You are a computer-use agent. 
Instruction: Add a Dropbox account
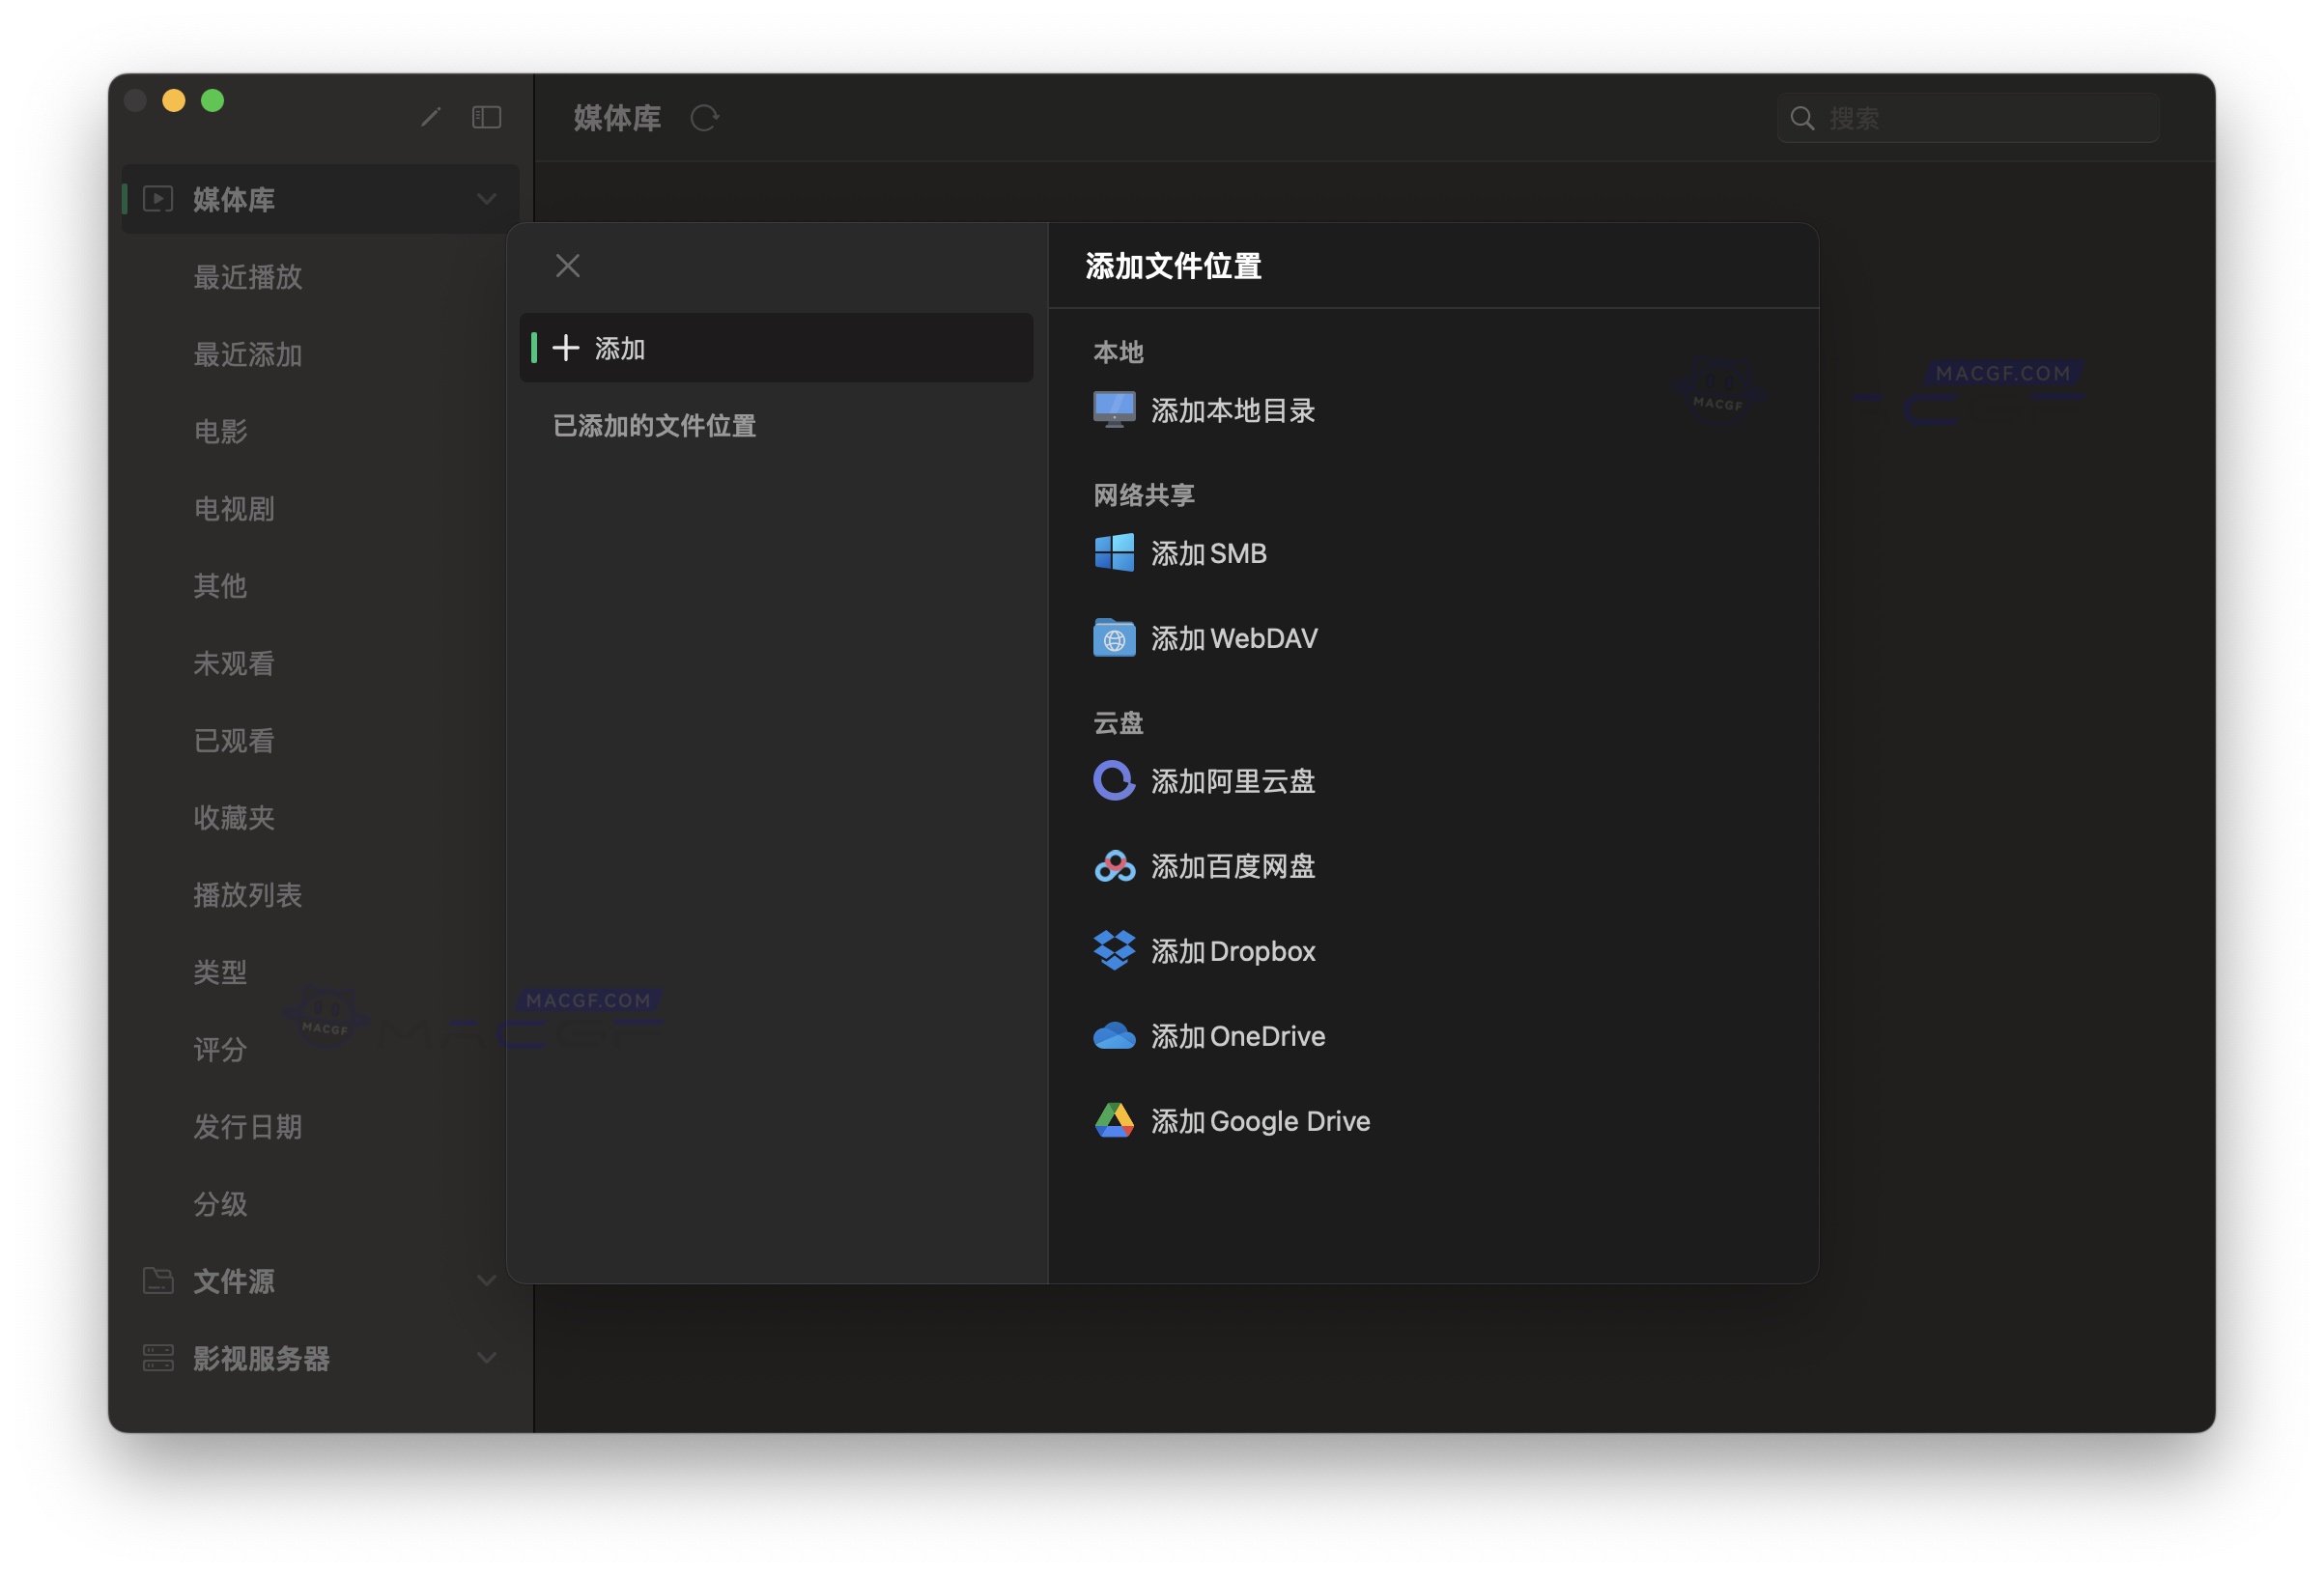(x=1233, y=951)
